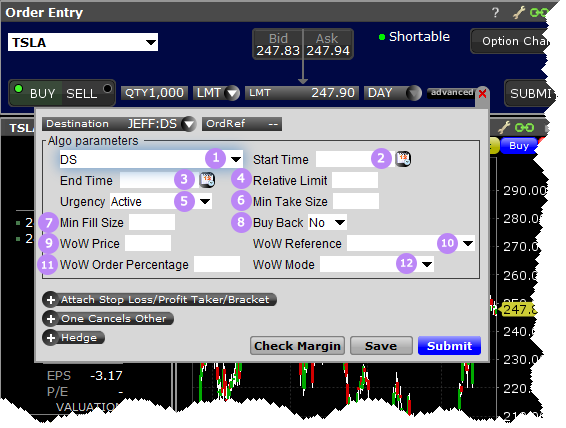Select SELL side toggle
The image size is (566, 428).
coord(88,93)
